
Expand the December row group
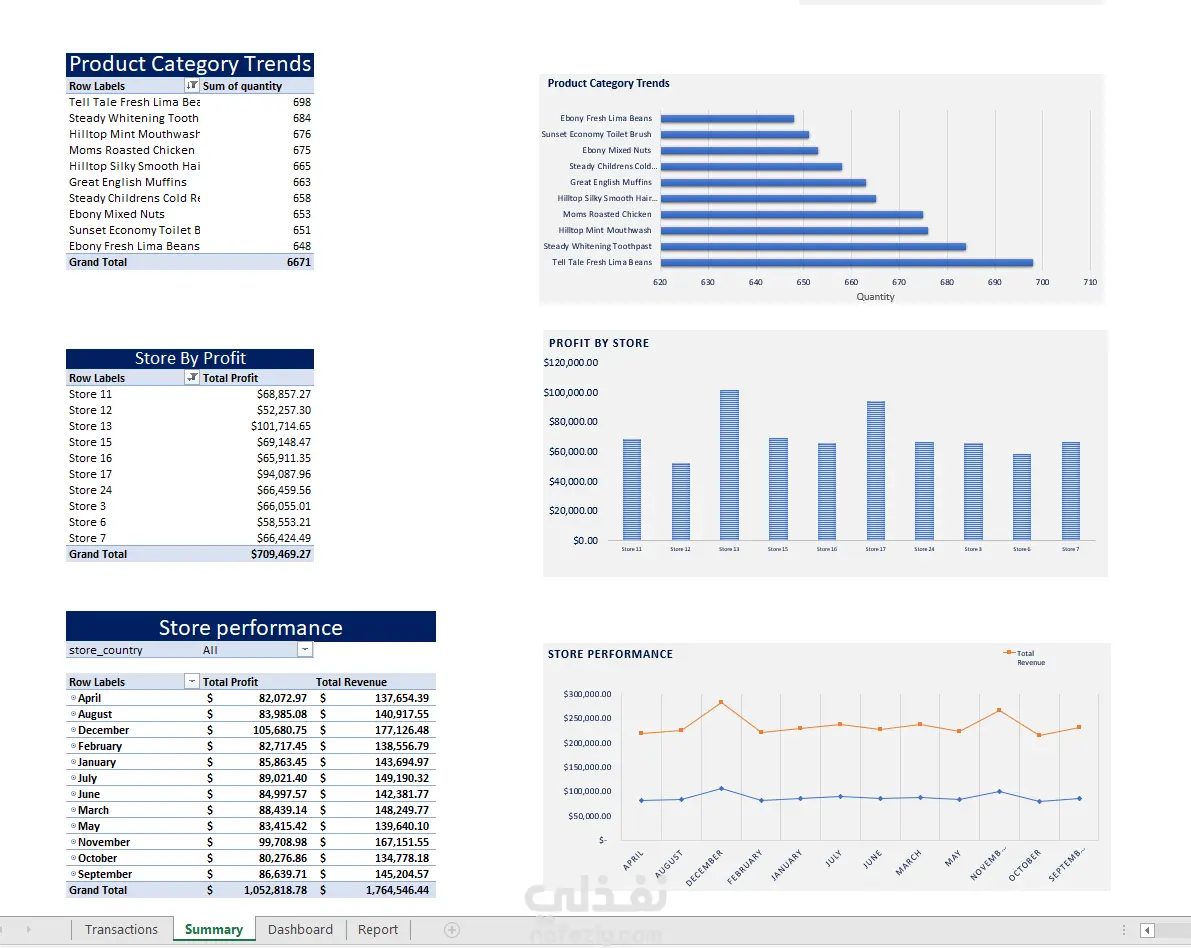tap(74, 729)
